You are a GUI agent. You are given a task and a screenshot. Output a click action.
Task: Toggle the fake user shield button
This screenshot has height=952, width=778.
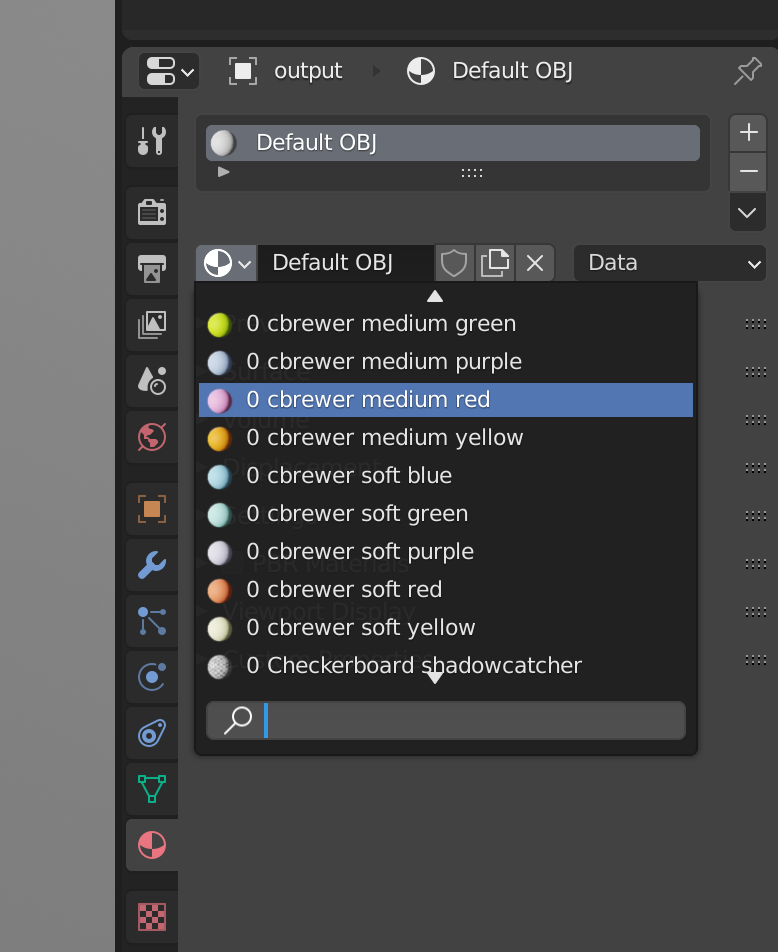tap(454, 264)
